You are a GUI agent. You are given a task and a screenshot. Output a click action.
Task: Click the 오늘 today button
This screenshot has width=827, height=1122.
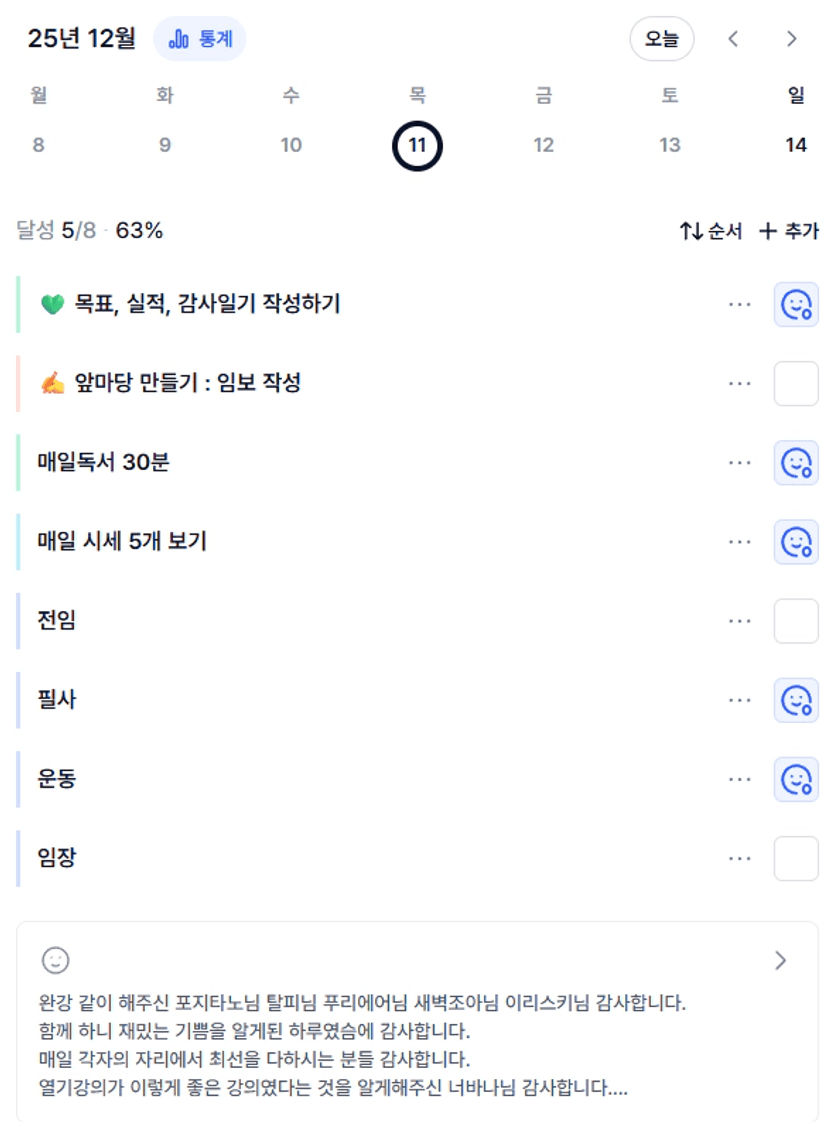click(x=661, y=39)
